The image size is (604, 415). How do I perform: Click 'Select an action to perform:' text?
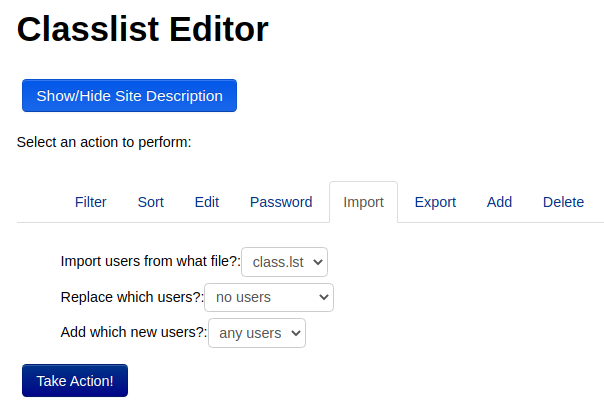(104, 142)
